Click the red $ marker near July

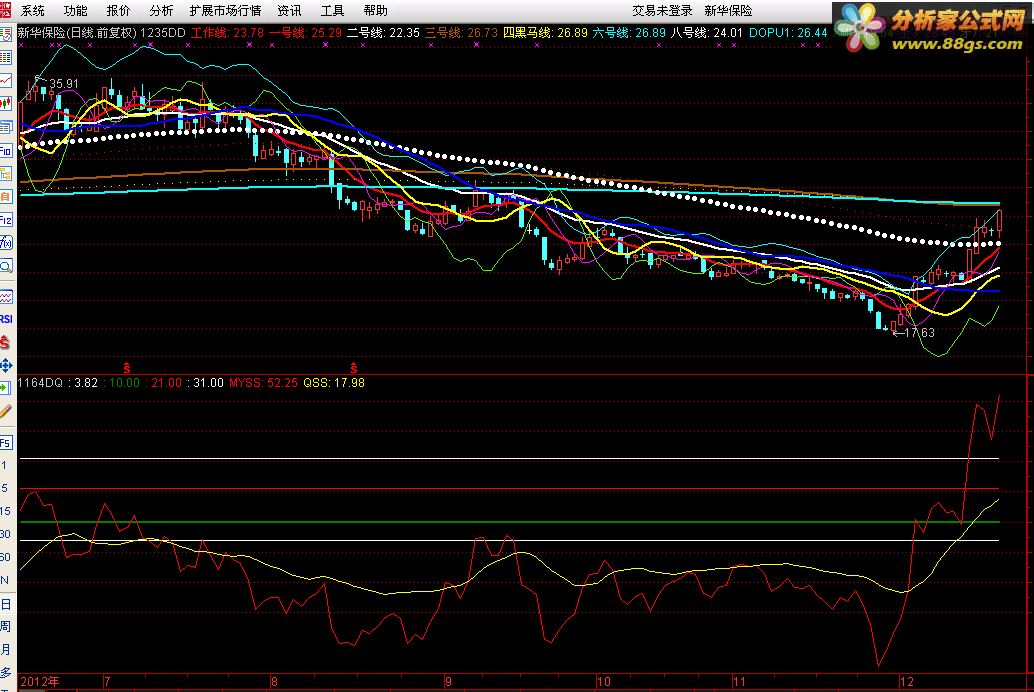point(127,367)
